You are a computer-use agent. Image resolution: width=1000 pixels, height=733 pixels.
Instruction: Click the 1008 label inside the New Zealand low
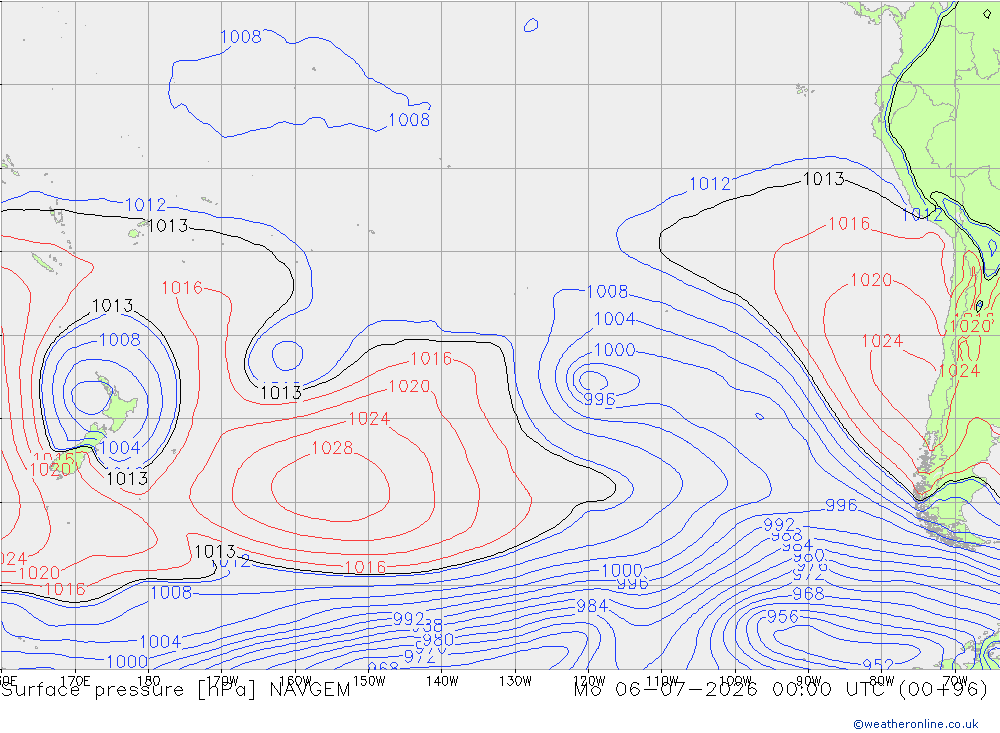120,339
